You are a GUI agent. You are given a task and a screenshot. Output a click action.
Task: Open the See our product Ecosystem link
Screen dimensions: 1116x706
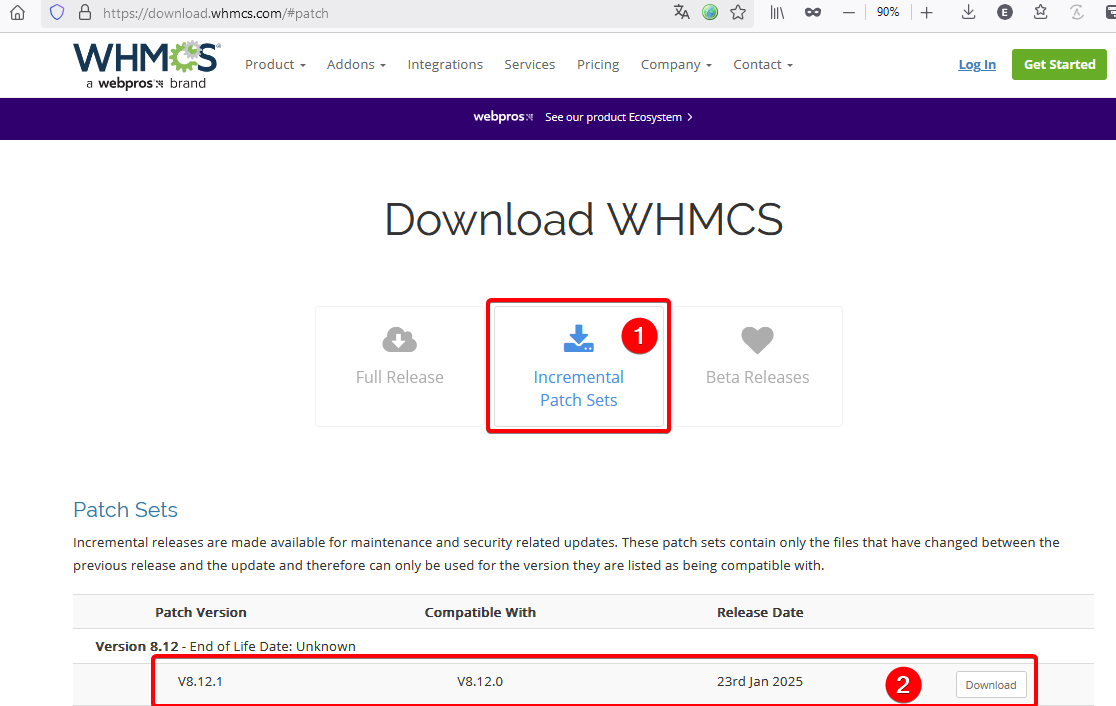coord(618,117)
